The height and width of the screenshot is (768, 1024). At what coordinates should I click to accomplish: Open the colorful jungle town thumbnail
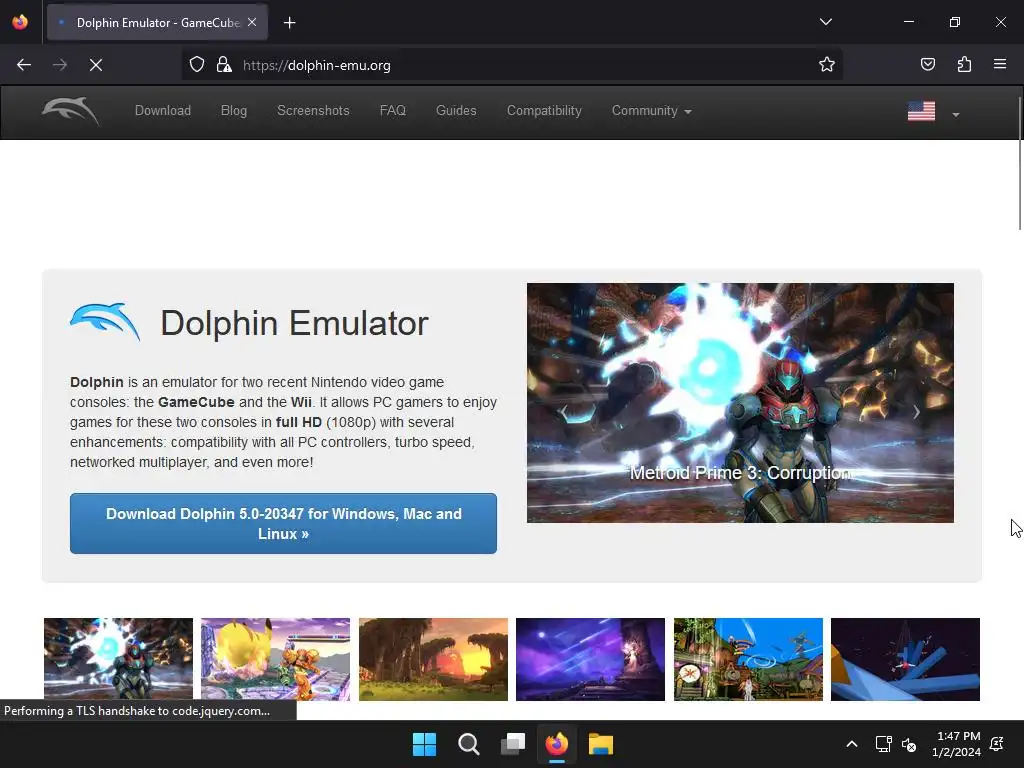[748, 659]
